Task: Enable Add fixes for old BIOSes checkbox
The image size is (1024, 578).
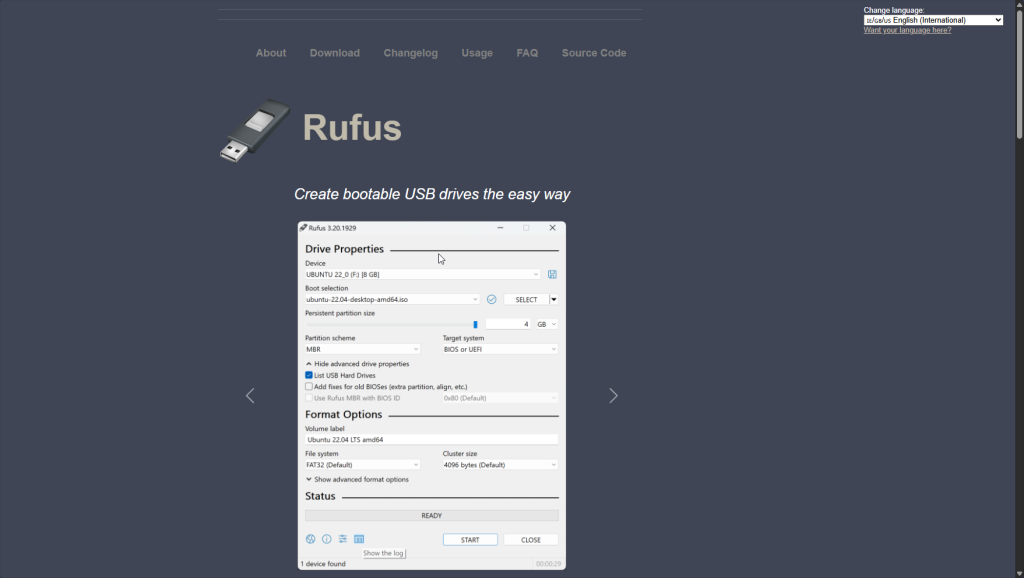Action: [x=309, y=386]
